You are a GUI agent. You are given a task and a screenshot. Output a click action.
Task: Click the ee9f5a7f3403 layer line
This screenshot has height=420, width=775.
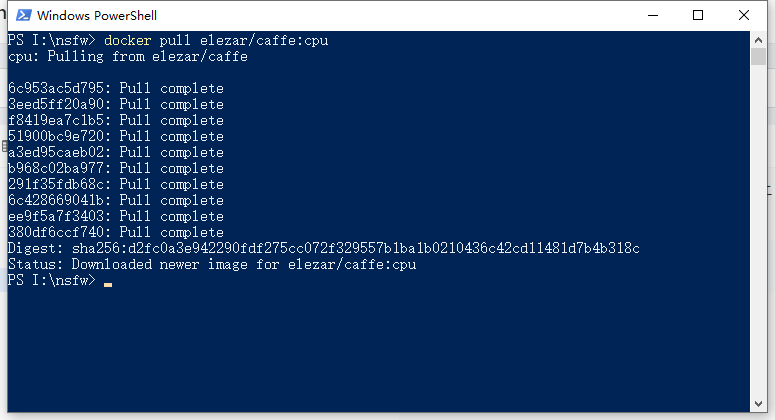pos(116,216)
